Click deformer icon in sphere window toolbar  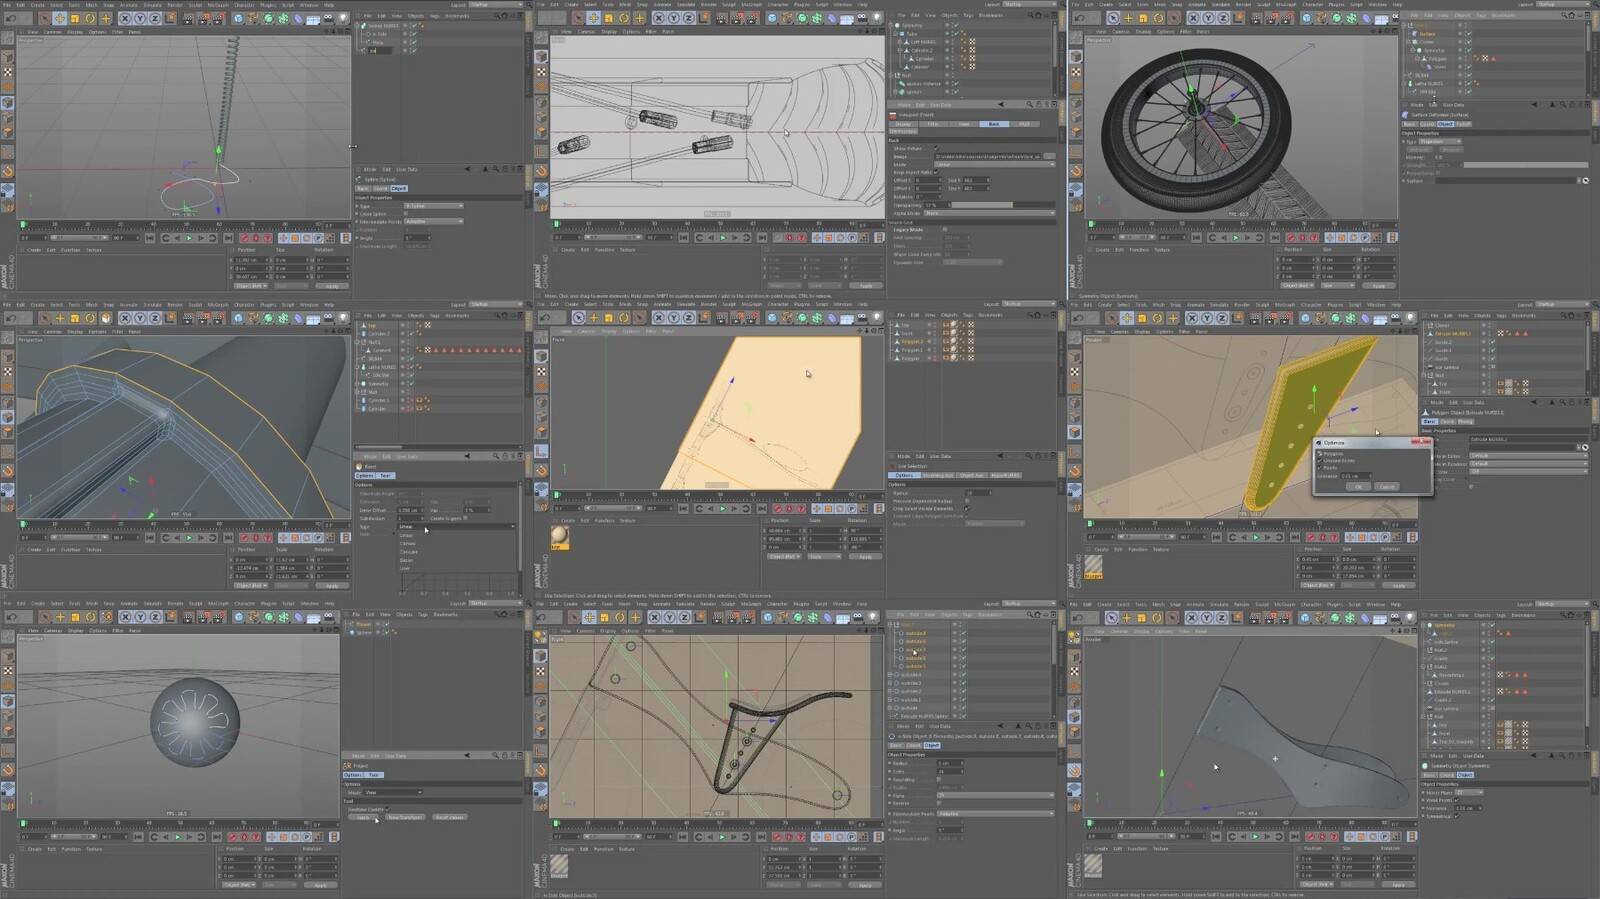tap(297, 617)
